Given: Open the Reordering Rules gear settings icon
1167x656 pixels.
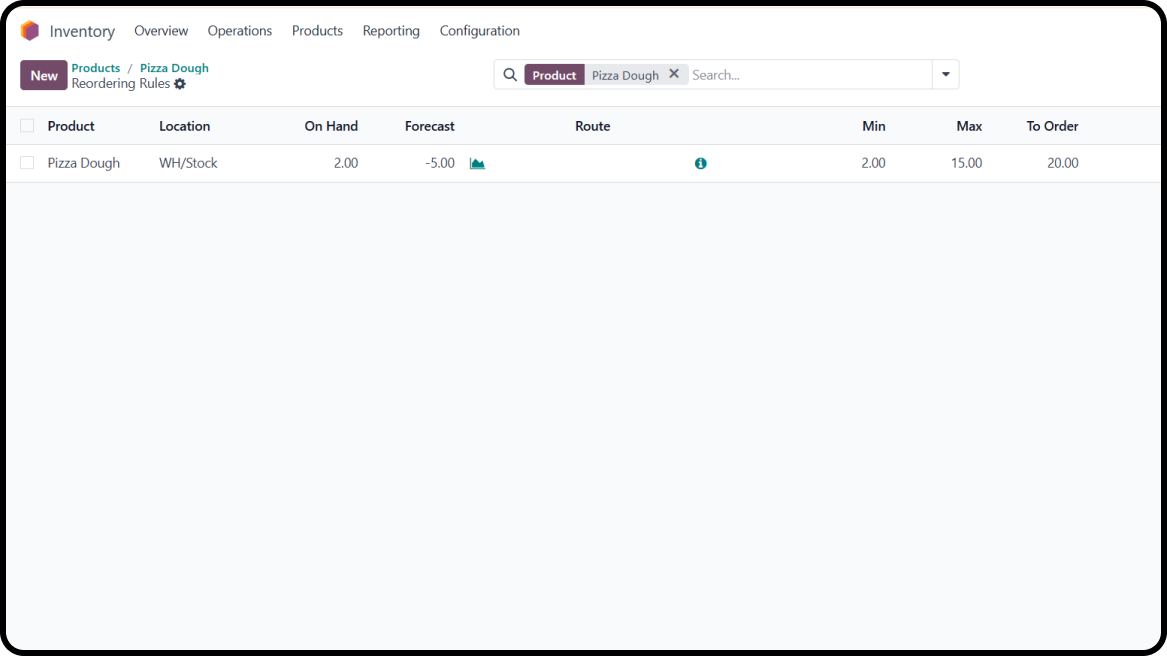Looking at the screenshot, I should [180, 84].
